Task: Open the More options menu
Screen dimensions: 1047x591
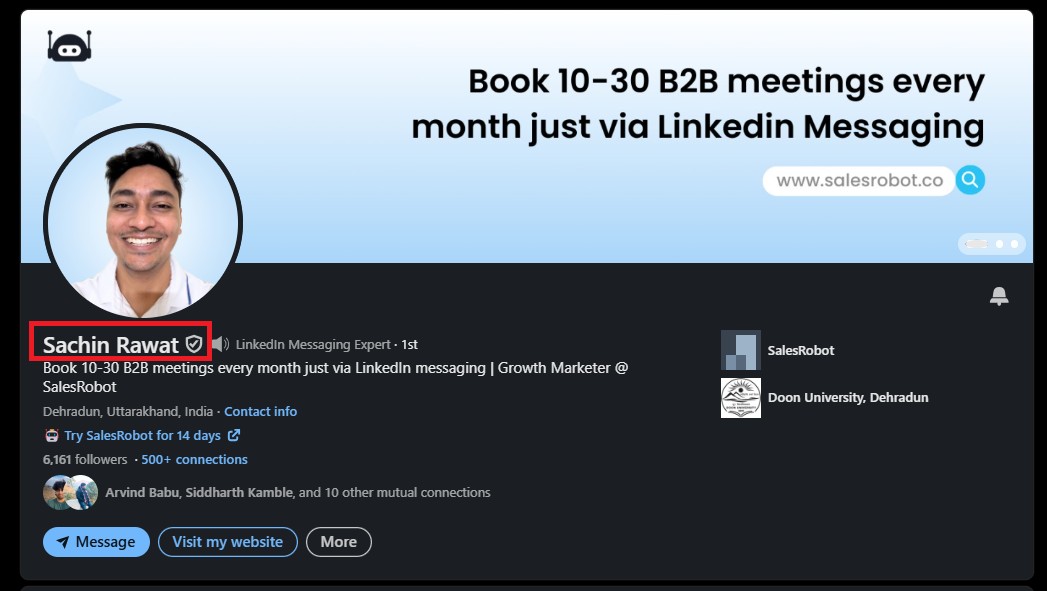Action: pos(338,541)
